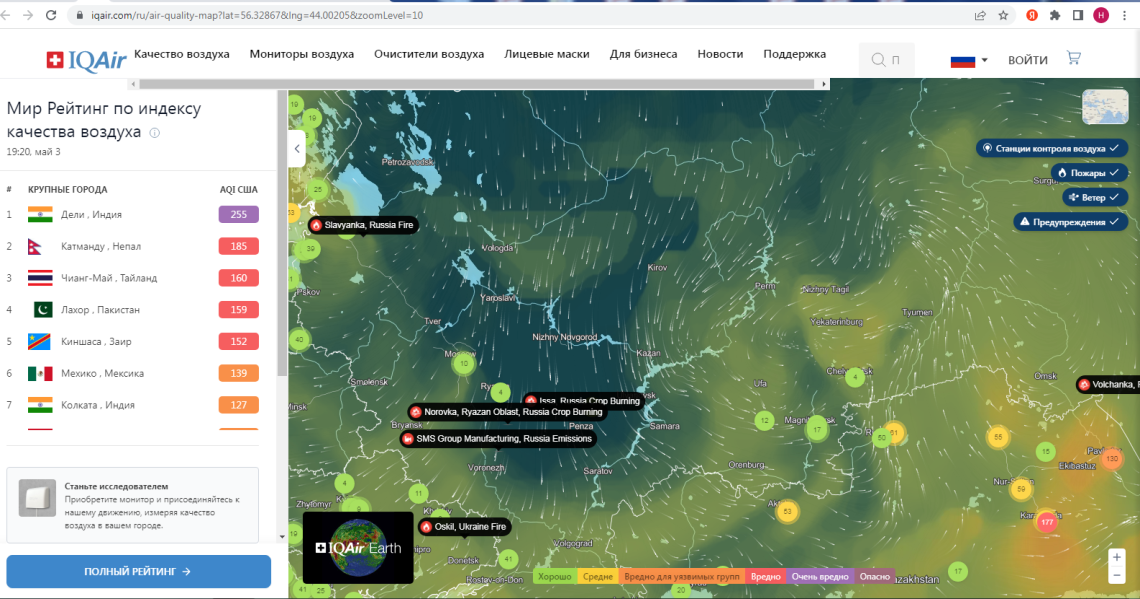Click the horizontal scrollbar right arrow
Viewport: 1140px width, 599px height.
click(823, 84)
